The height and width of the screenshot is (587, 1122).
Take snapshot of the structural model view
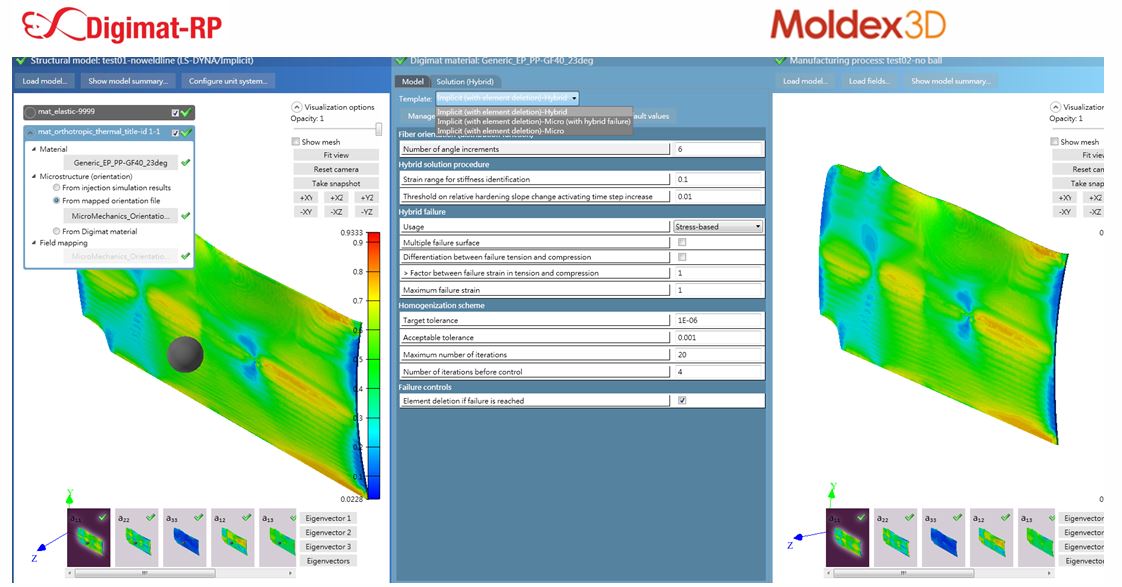pyautogui.click(x=336, y=183)
